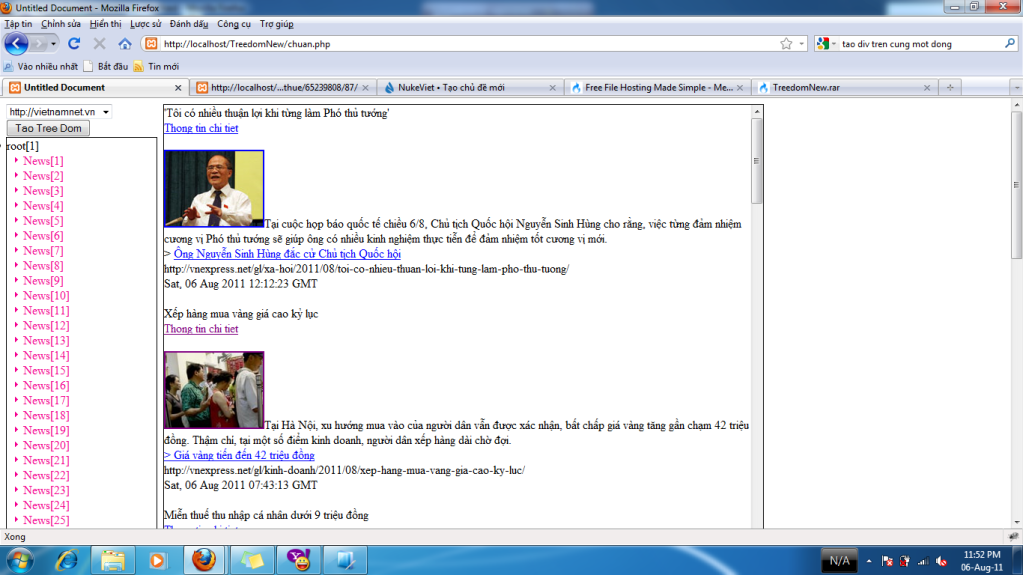Select News[14] in the tree
This screenshot has width=1023, height=575.
point(46,356)
